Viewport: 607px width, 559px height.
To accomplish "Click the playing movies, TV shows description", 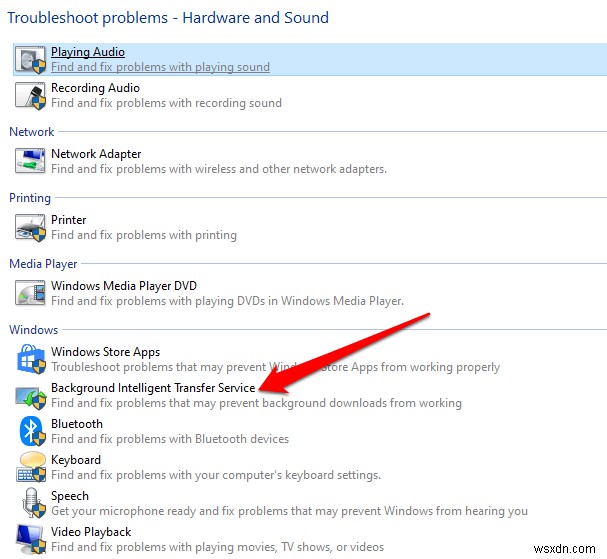I will [x=218, y=547].
